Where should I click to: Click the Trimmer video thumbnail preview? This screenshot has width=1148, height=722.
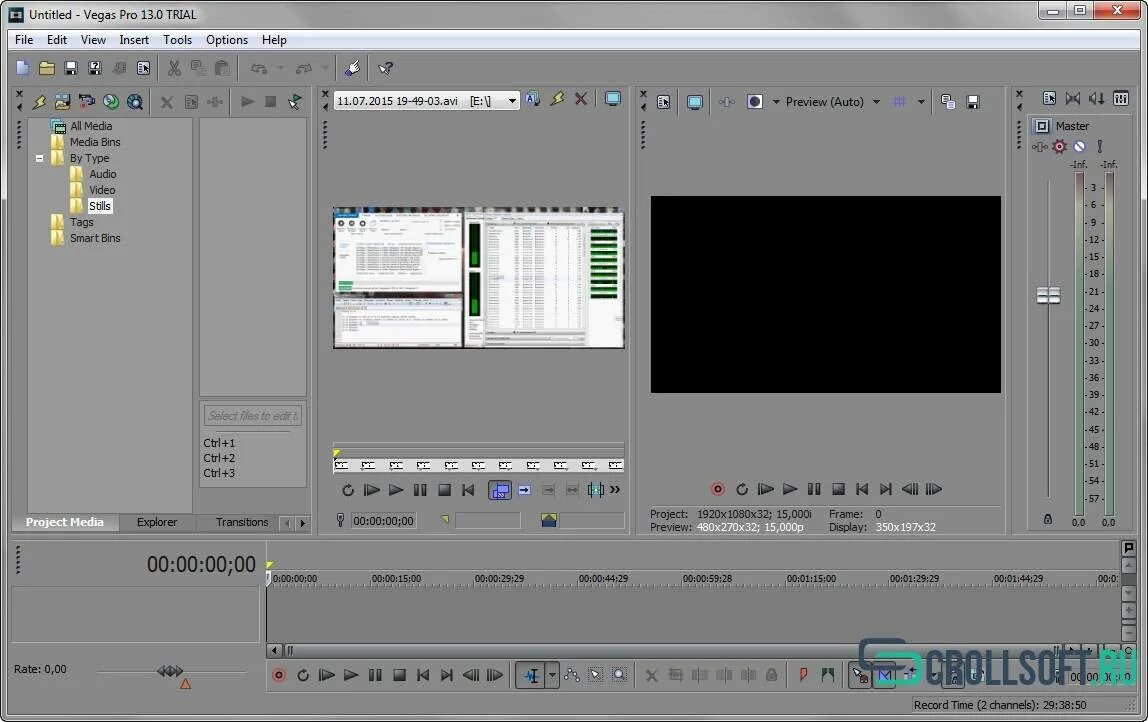[x=479, y=278]
